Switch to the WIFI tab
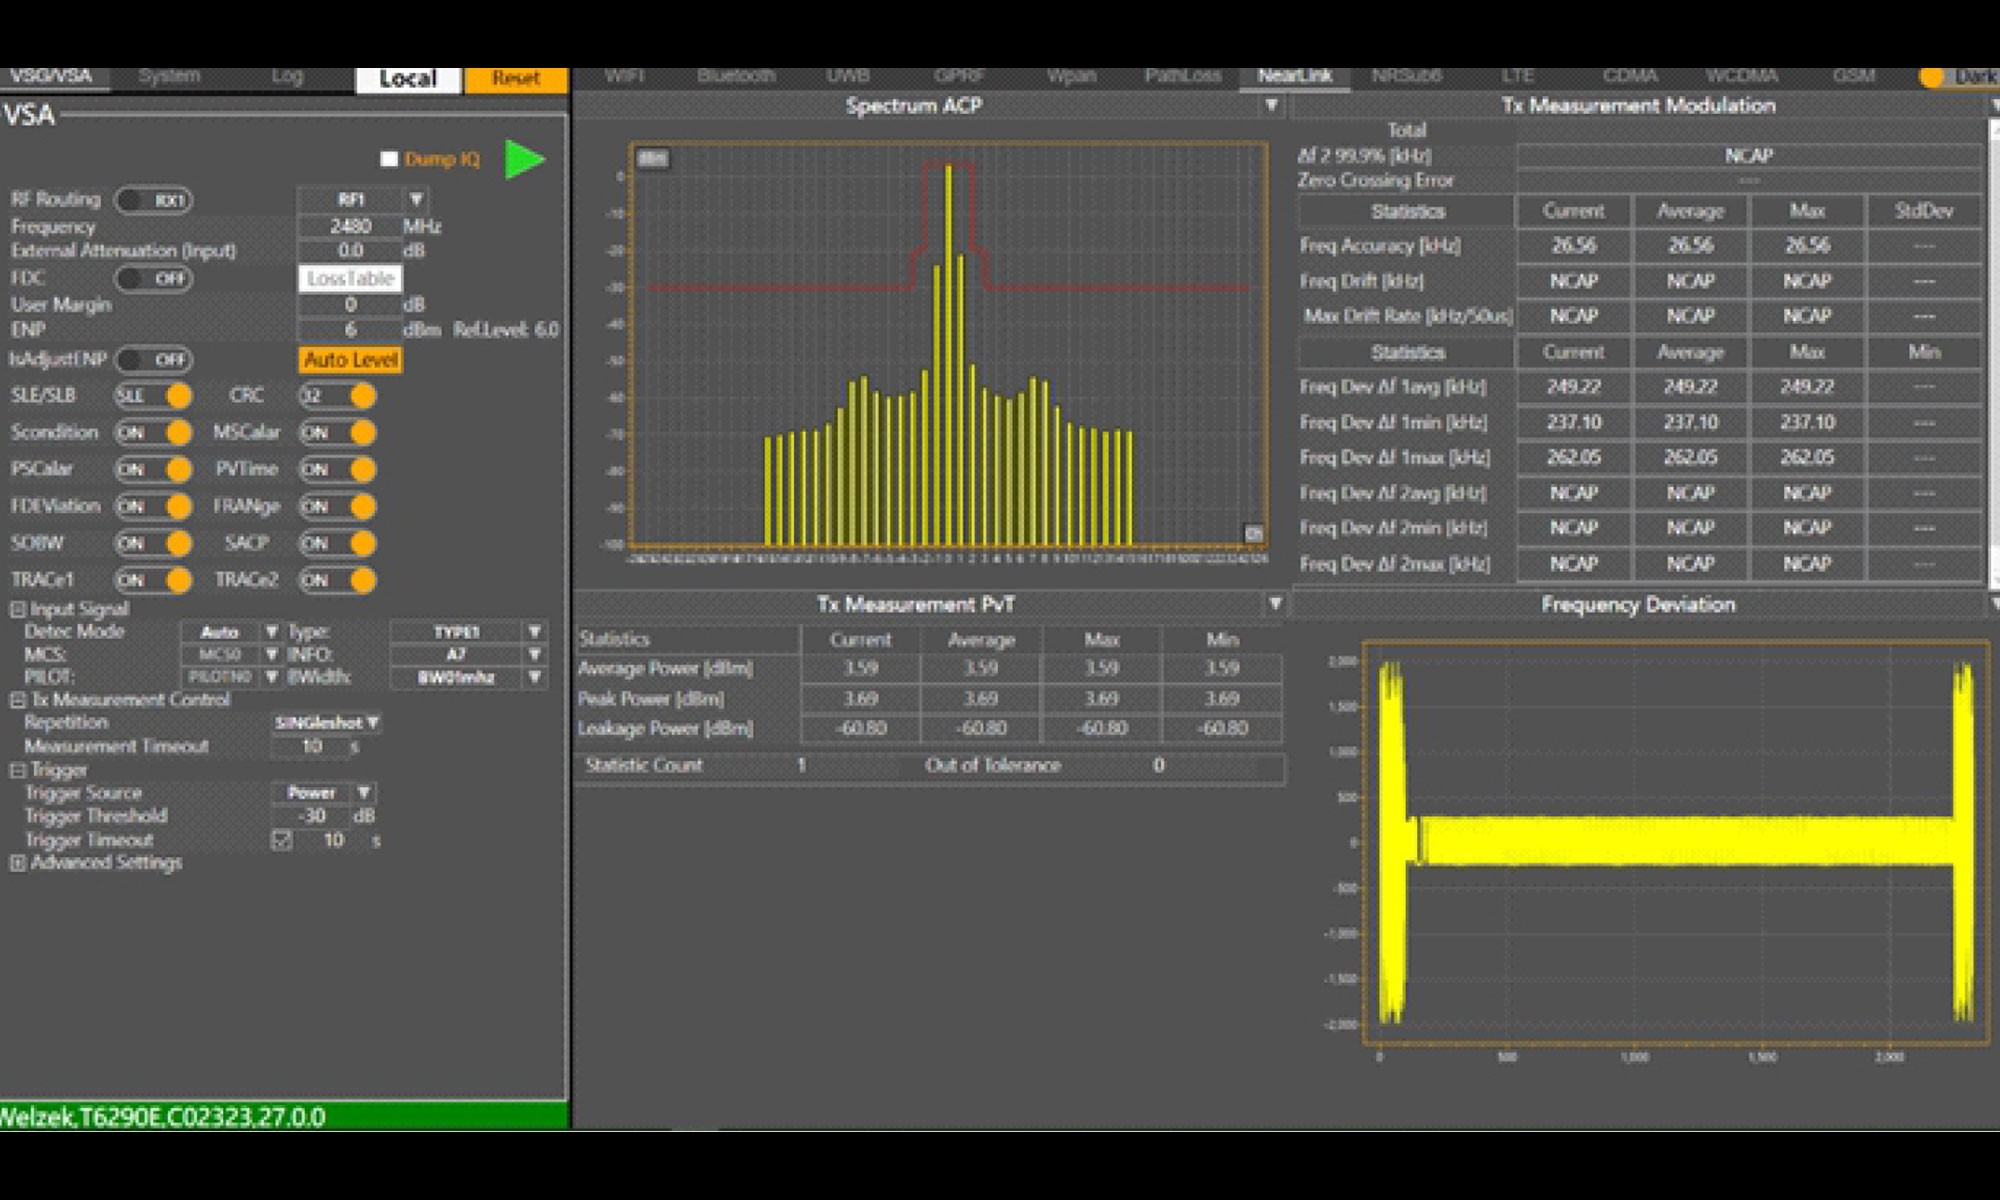This screenshot has width=2000, height=1200. [624, 76]
